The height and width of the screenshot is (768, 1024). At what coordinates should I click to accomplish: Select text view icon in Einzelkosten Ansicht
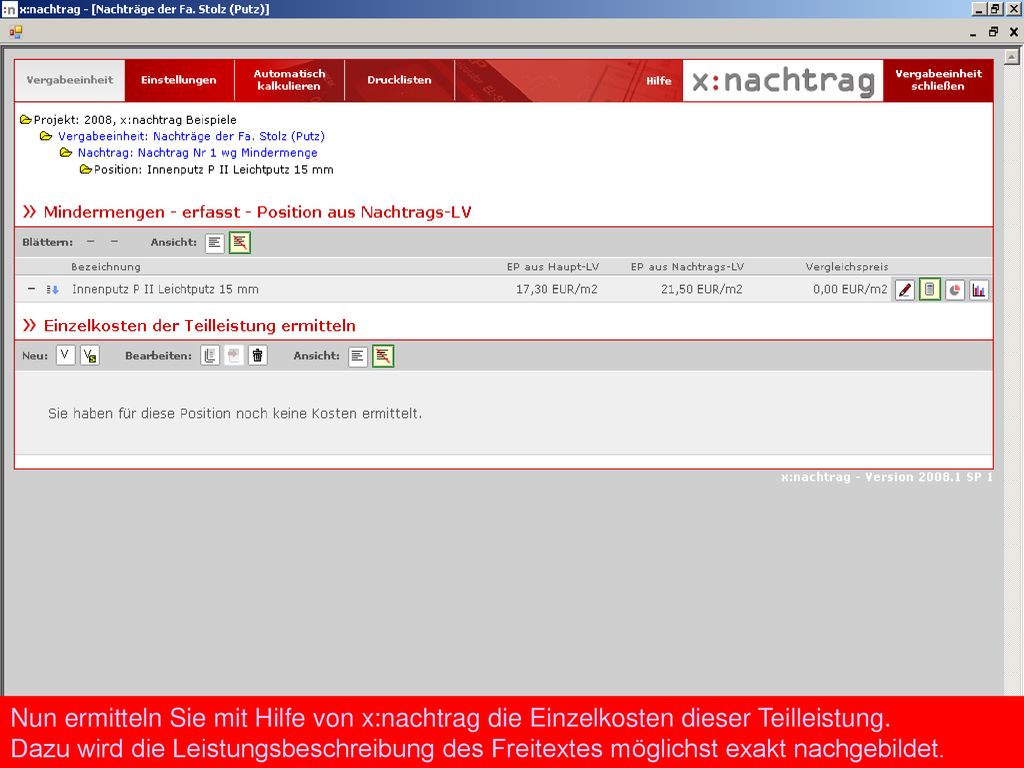click(358, 356)
